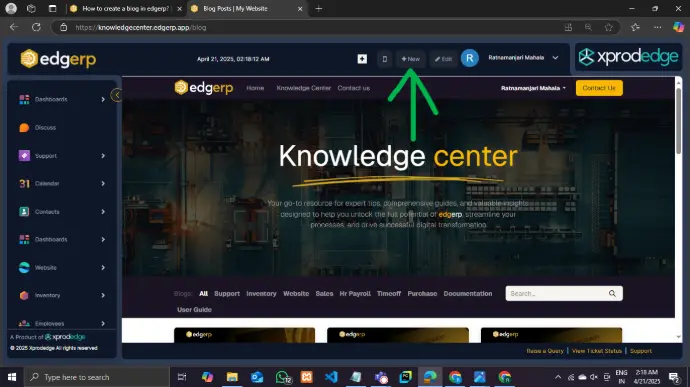The width and height of the screenshot is (690, 387).
Task: Click the yellow Contact Us button
Action: point(599,88)
